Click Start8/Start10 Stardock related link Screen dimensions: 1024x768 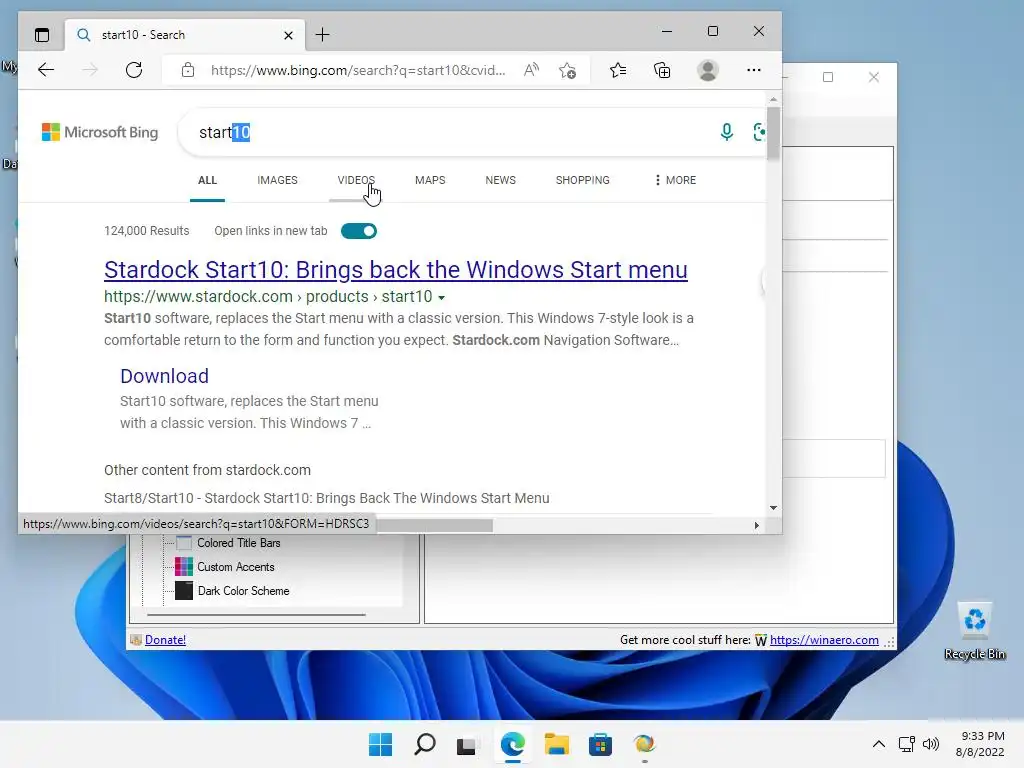(327, 498)
